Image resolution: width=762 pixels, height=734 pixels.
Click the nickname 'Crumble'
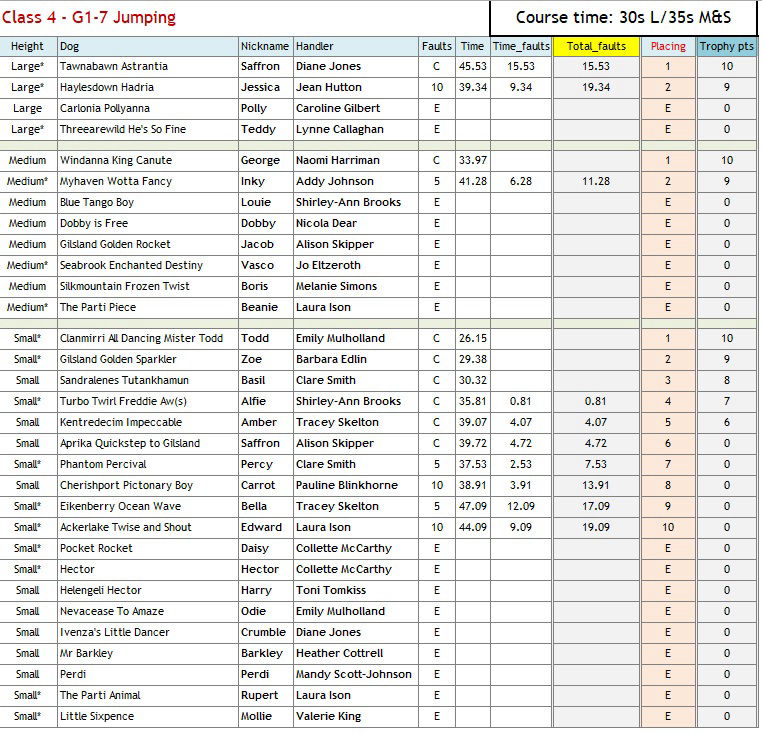pyautogui.click(x=263, y=632)
